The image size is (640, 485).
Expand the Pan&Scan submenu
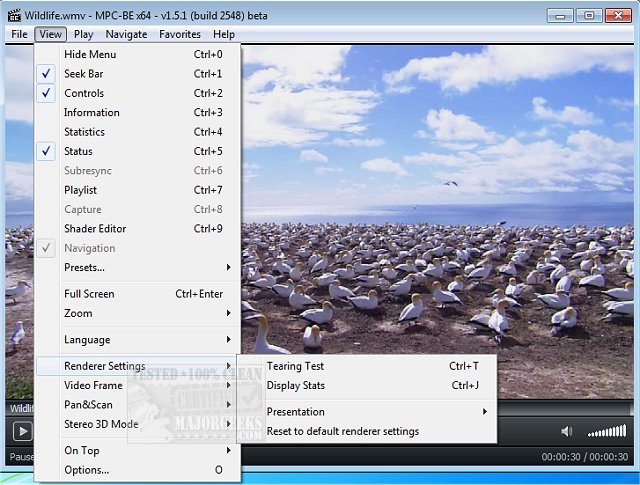point(138,405)
